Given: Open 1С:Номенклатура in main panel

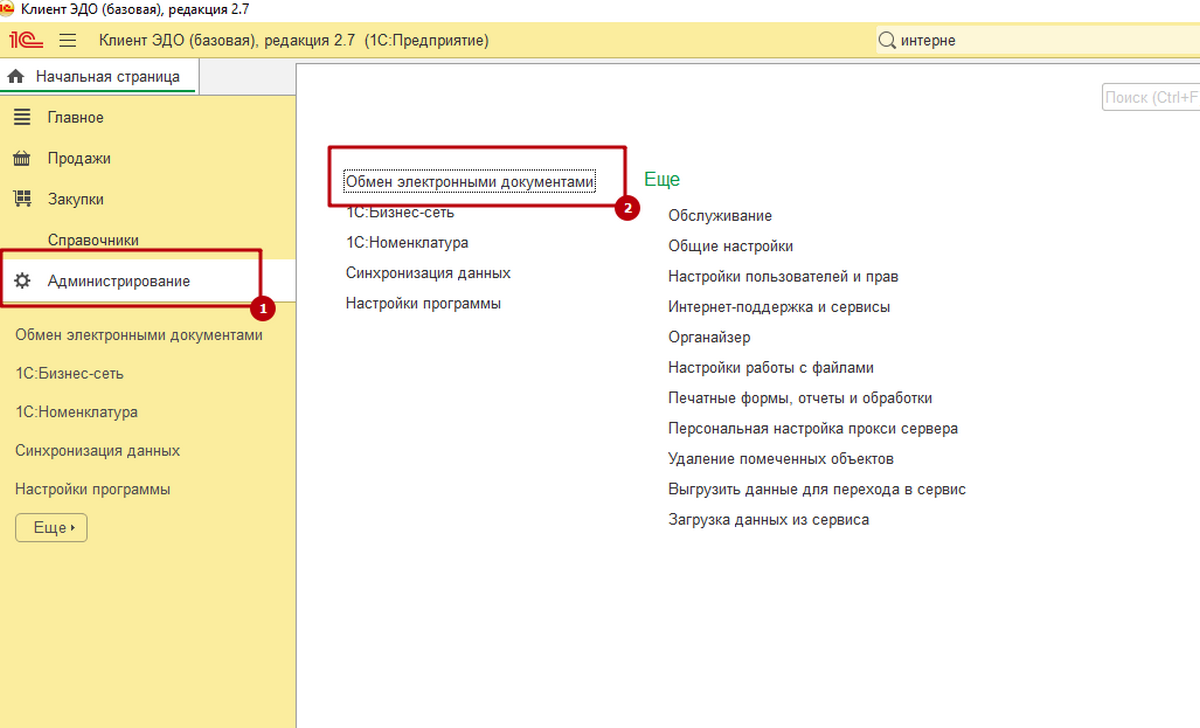Looking at the screenshot, I should (x=407, y=243).
